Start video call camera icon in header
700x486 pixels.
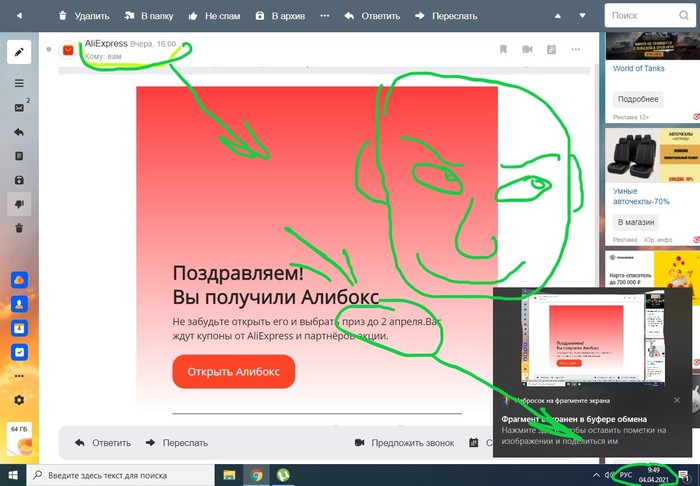click(527, 50)
